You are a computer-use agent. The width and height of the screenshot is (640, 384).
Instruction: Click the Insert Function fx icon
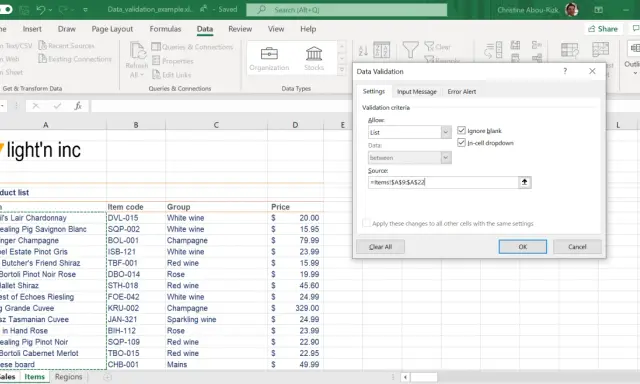pos(78,106)
